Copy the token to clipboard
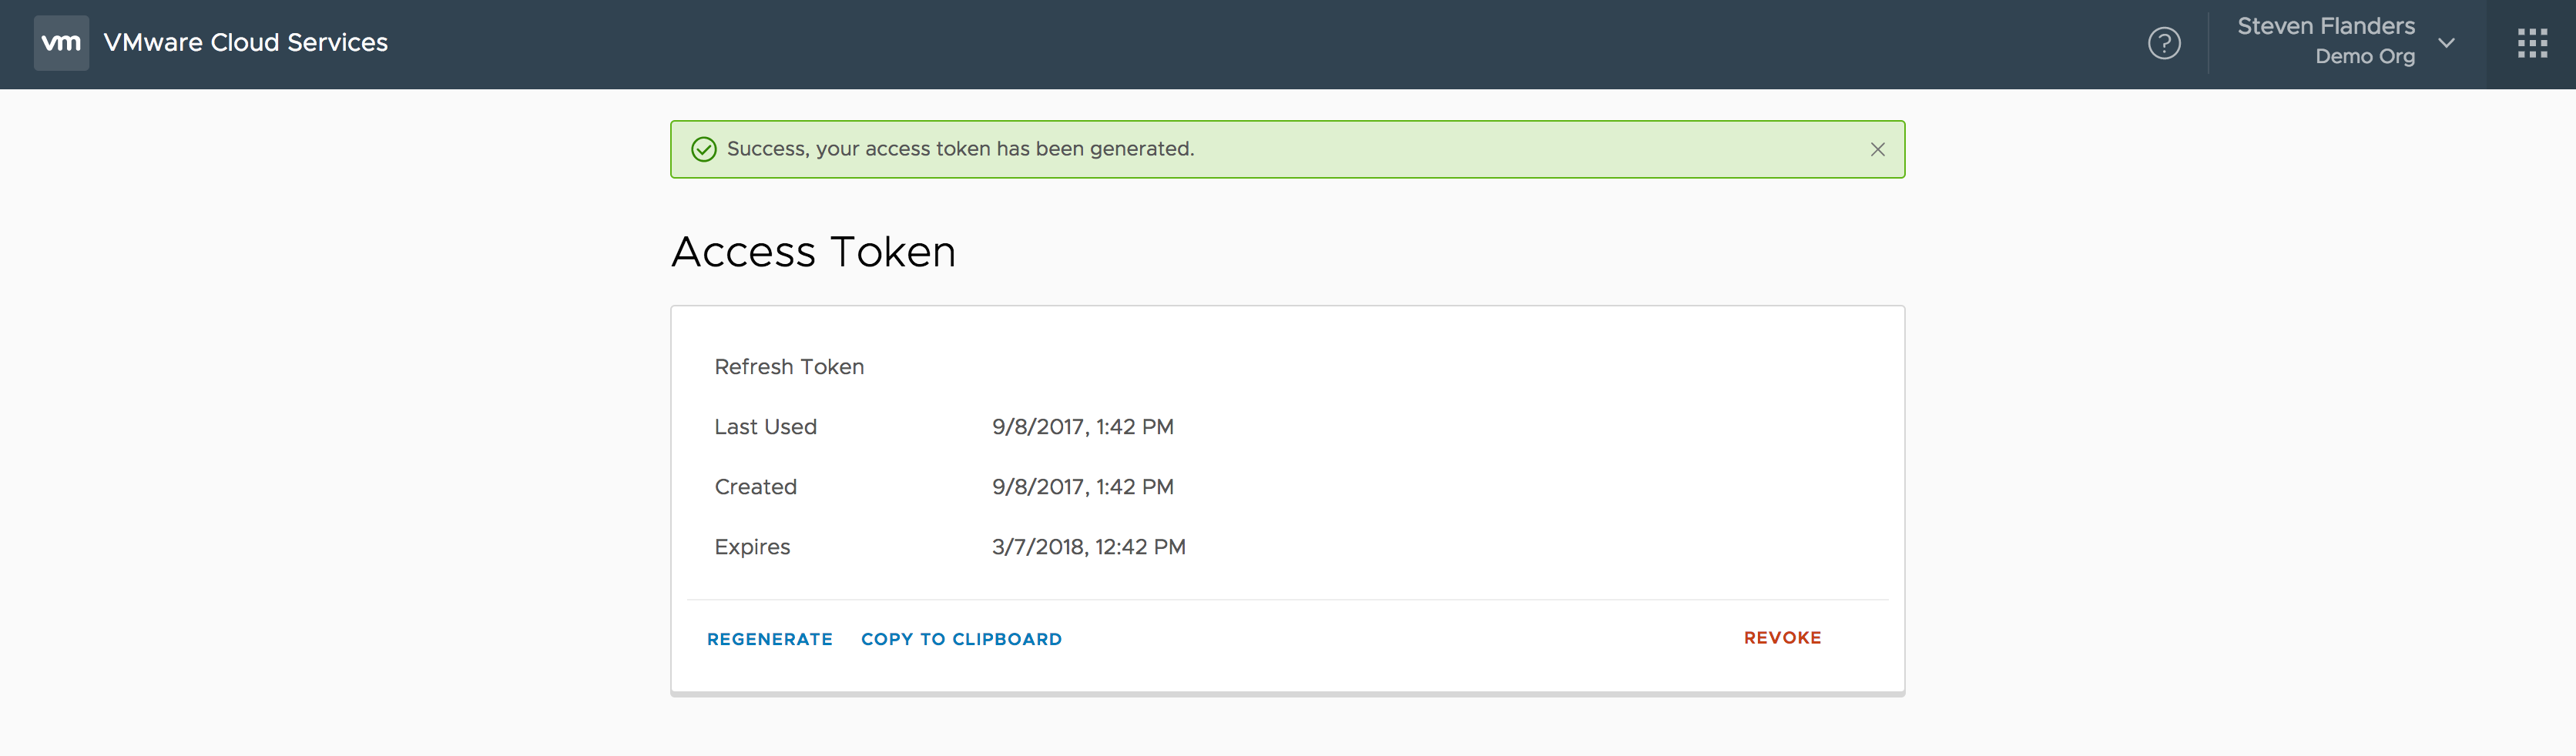The image size is (2576, 756). point(961,639)
